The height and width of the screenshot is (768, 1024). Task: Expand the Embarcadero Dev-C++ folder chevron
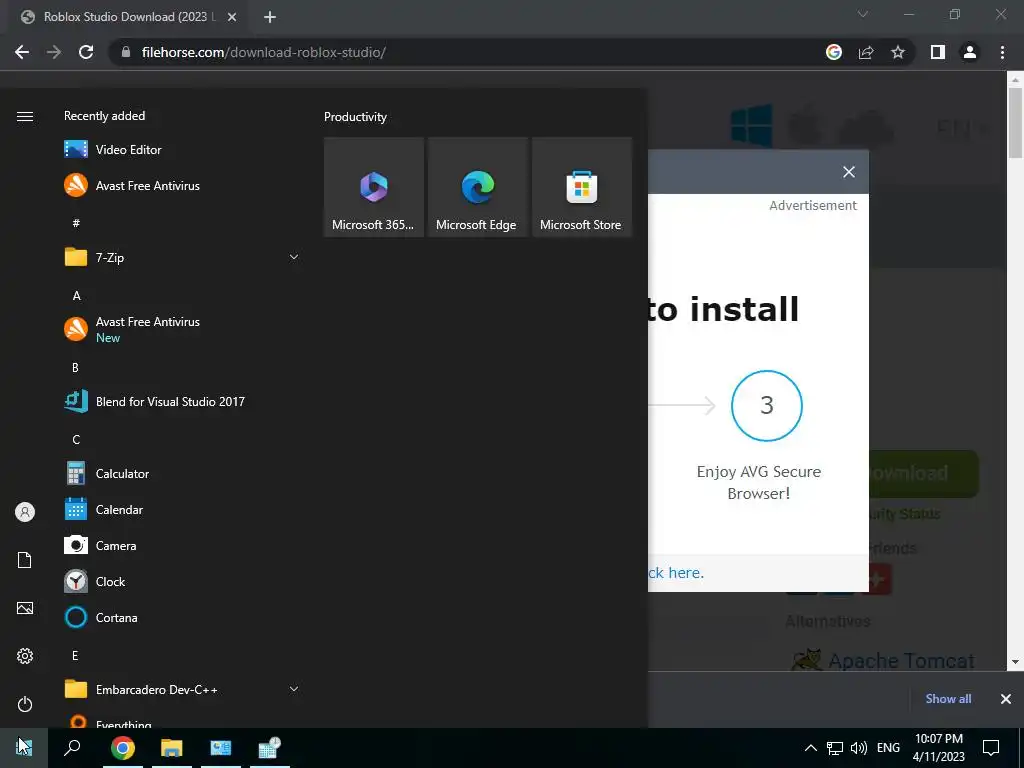tap(294, 689)
